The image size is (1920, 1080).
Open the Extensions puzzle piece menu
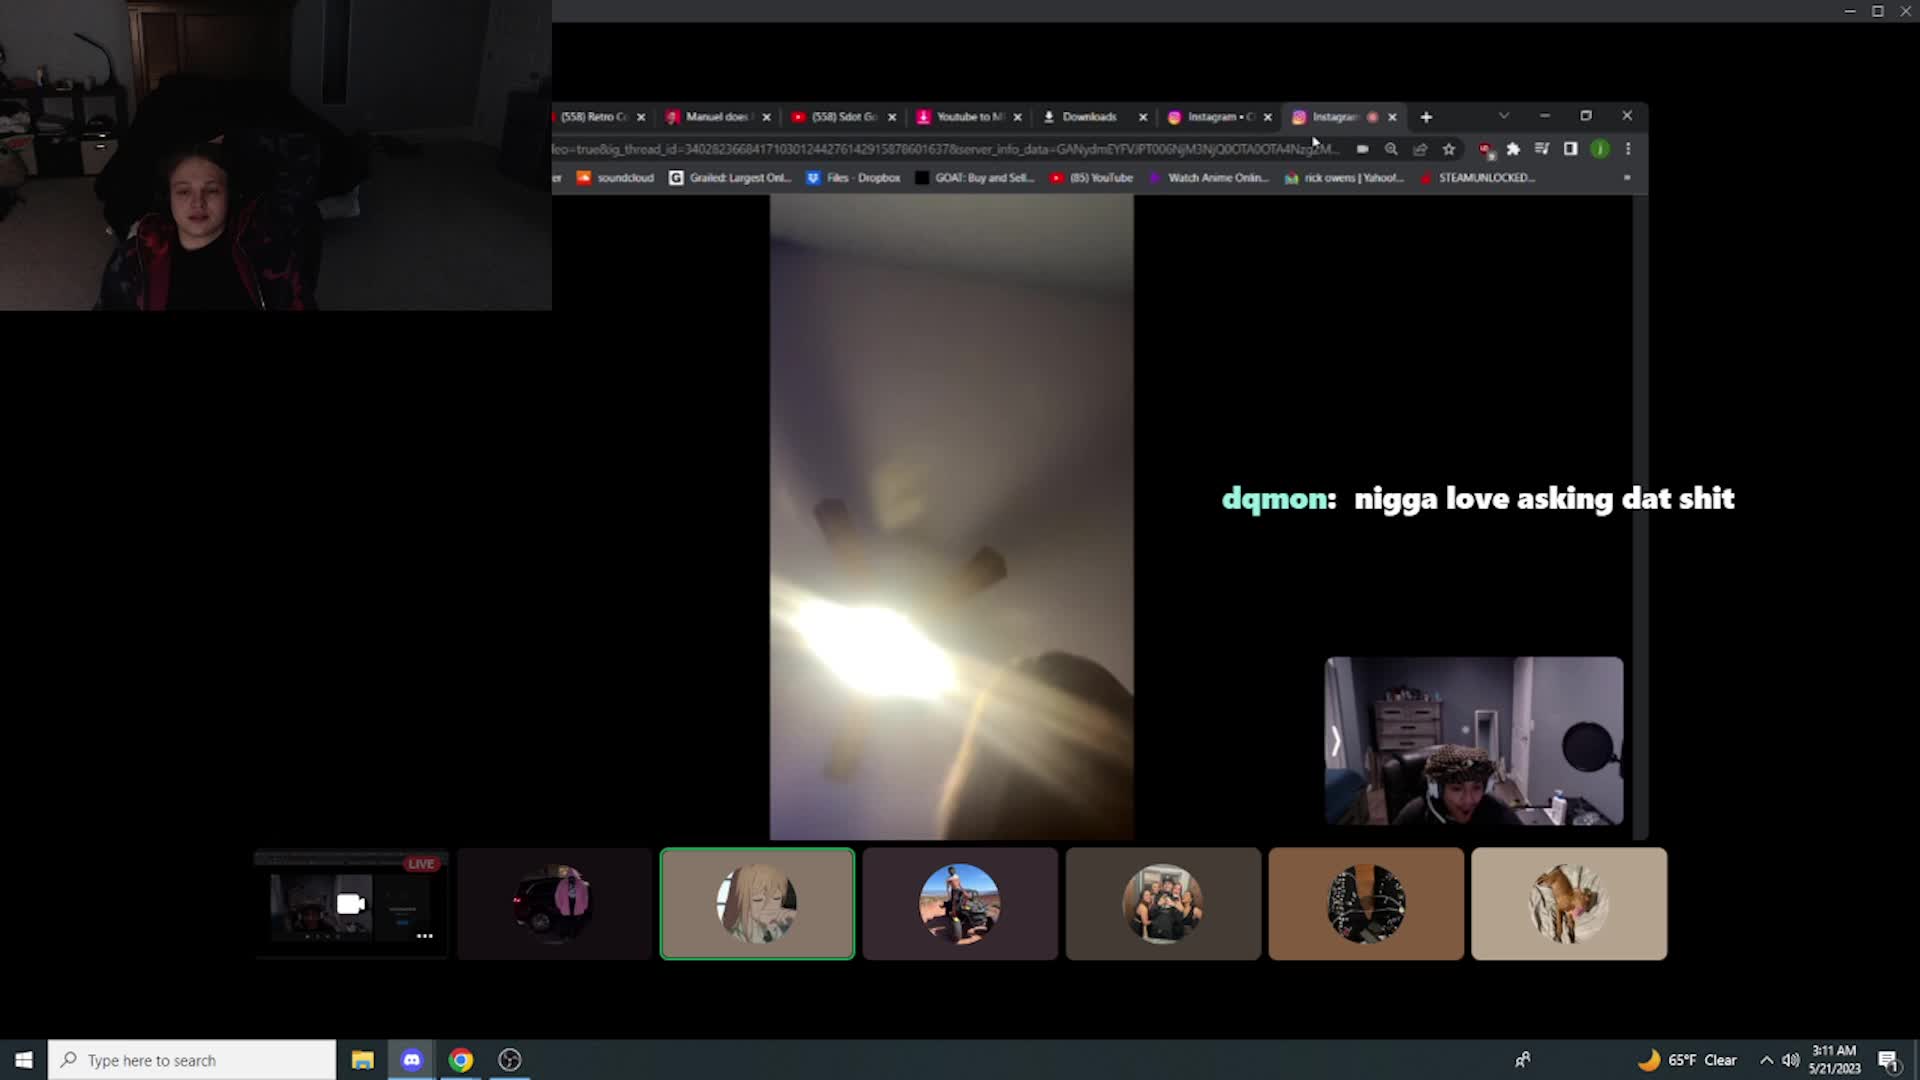(1513, 149)
